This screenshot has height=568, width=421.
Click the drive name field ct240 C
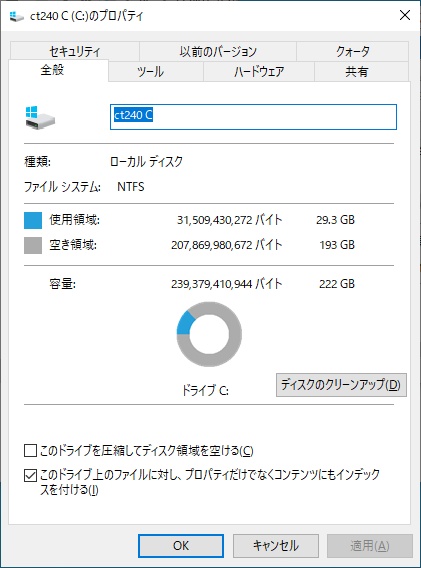(253, 117)
